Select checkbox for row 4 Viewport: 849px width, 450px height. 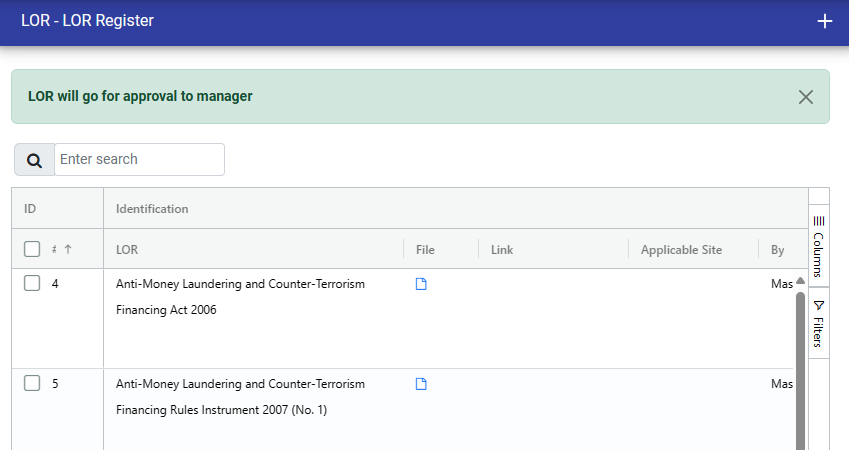32,284
